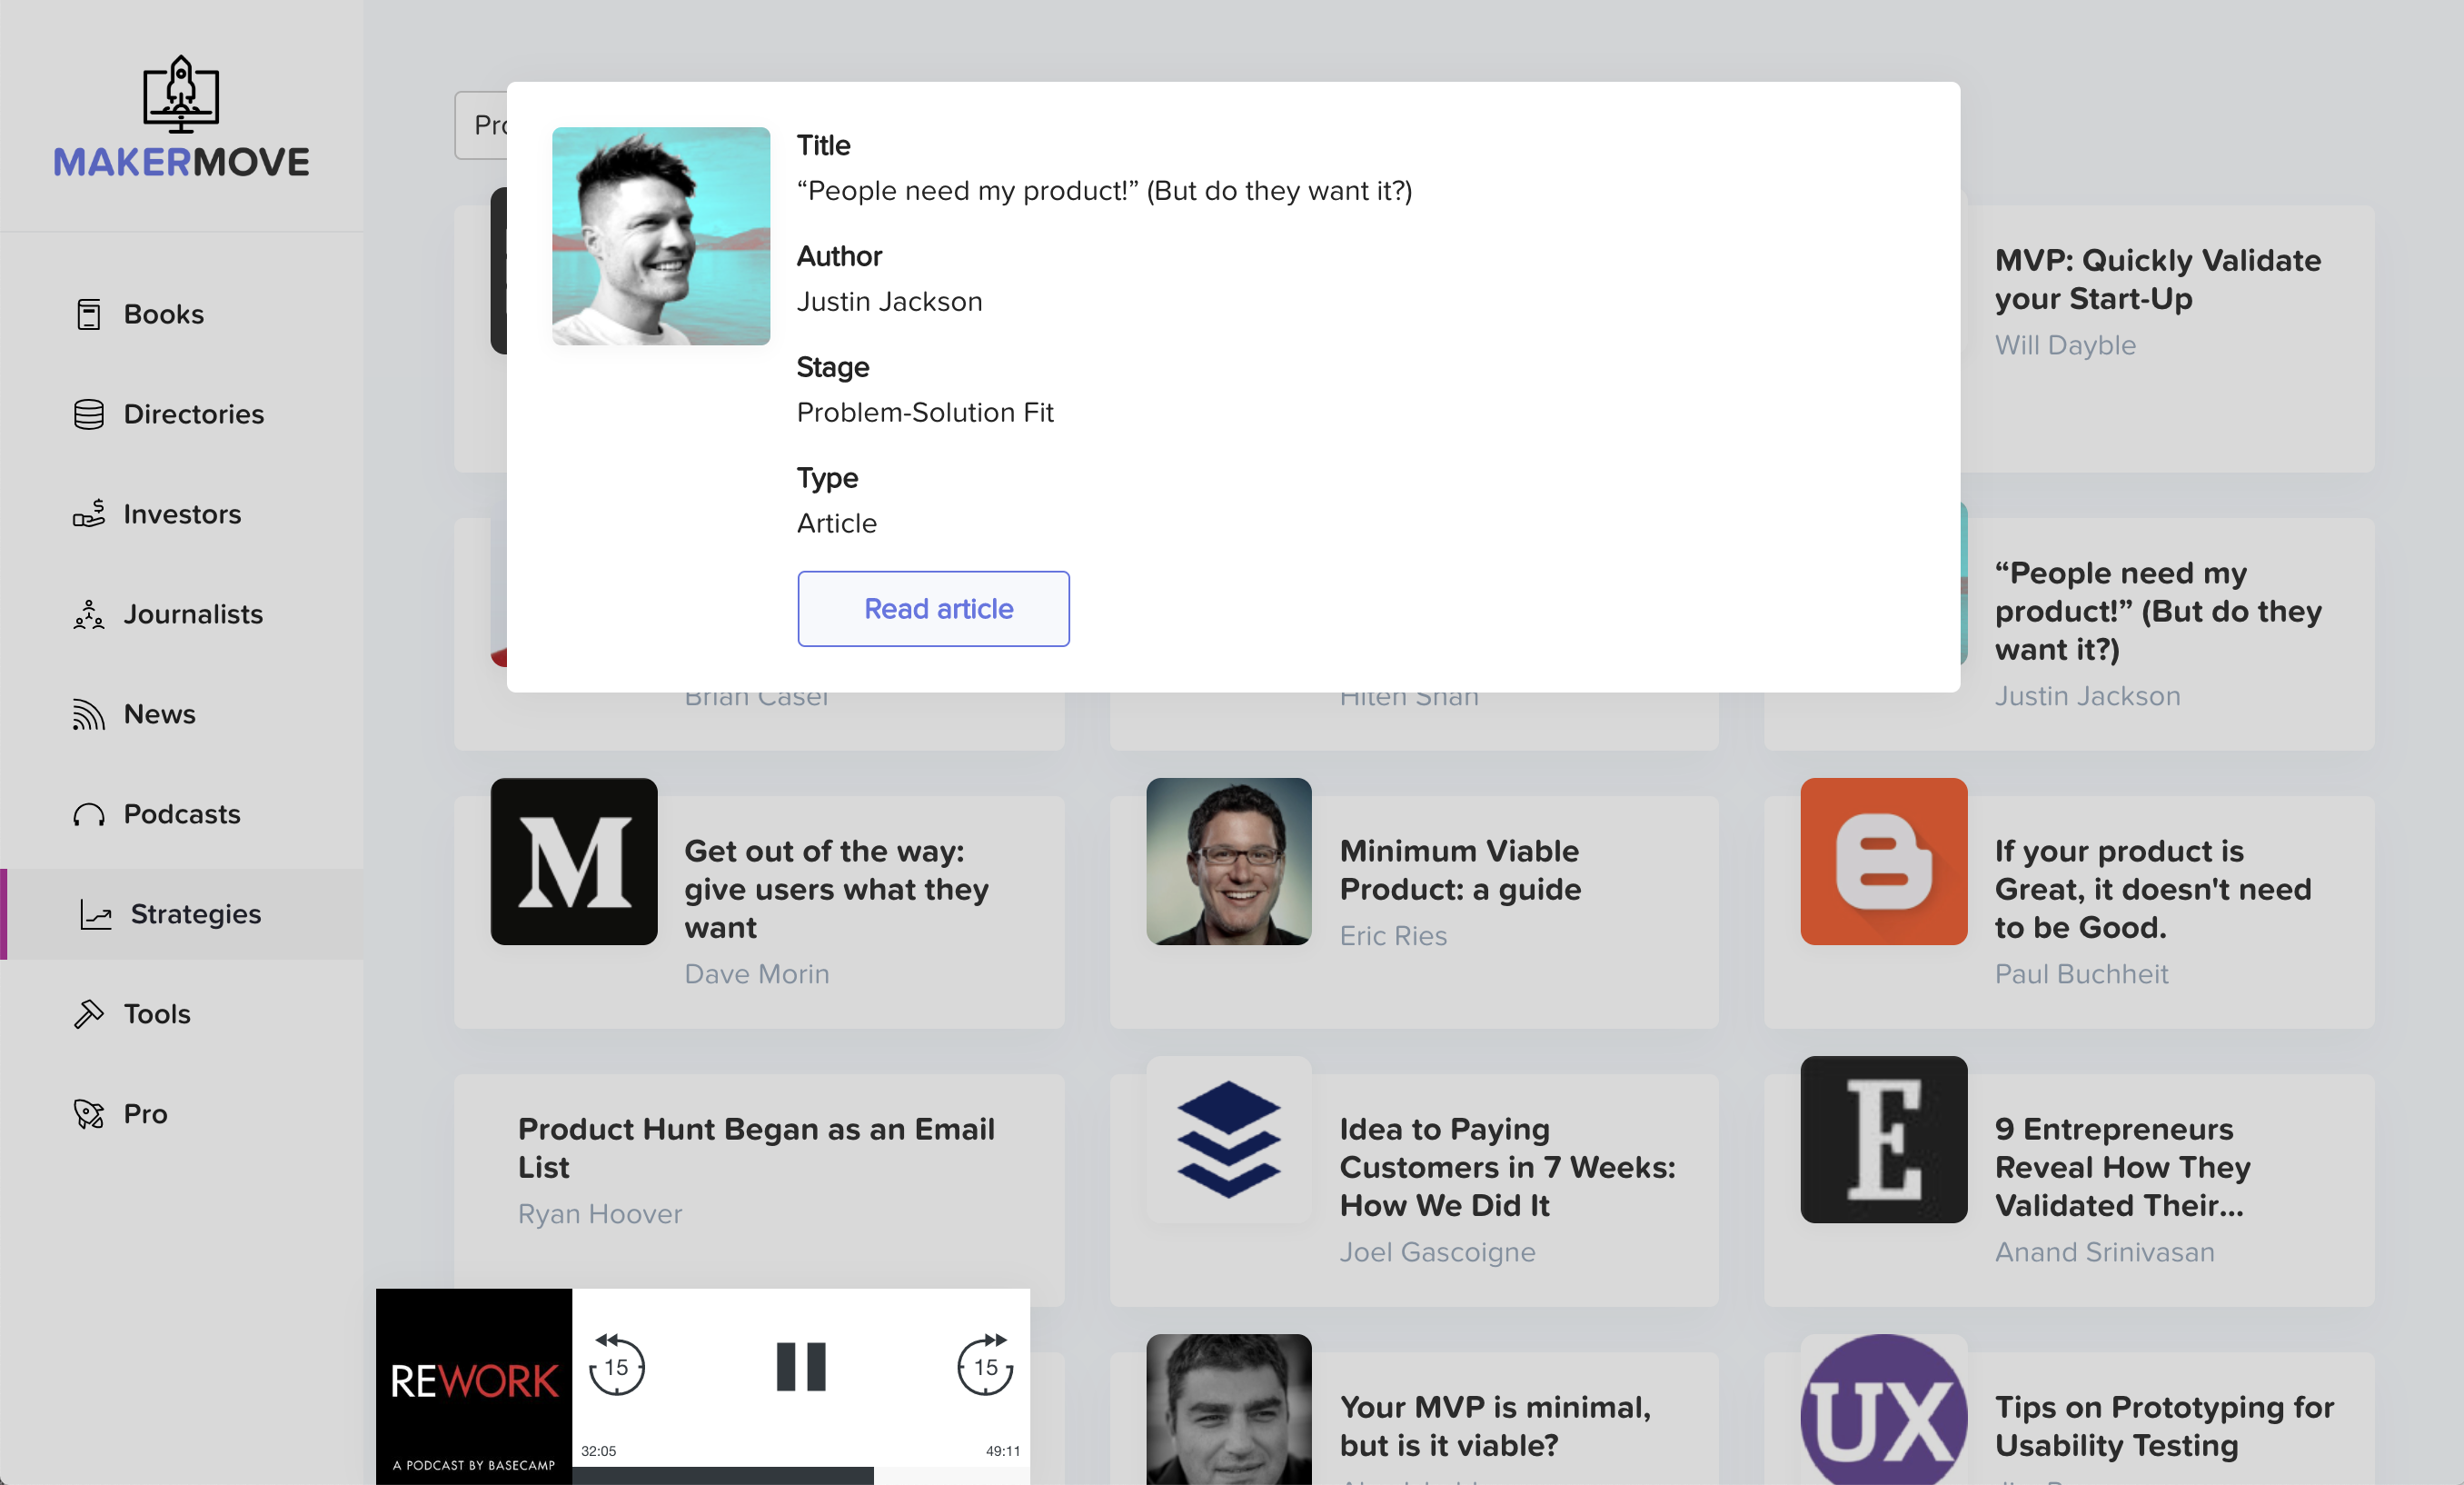The width and height of the screenshot is (2464, 1485).
Task: Pause the Rework podcast playback
Action: tap(800, 1366)
